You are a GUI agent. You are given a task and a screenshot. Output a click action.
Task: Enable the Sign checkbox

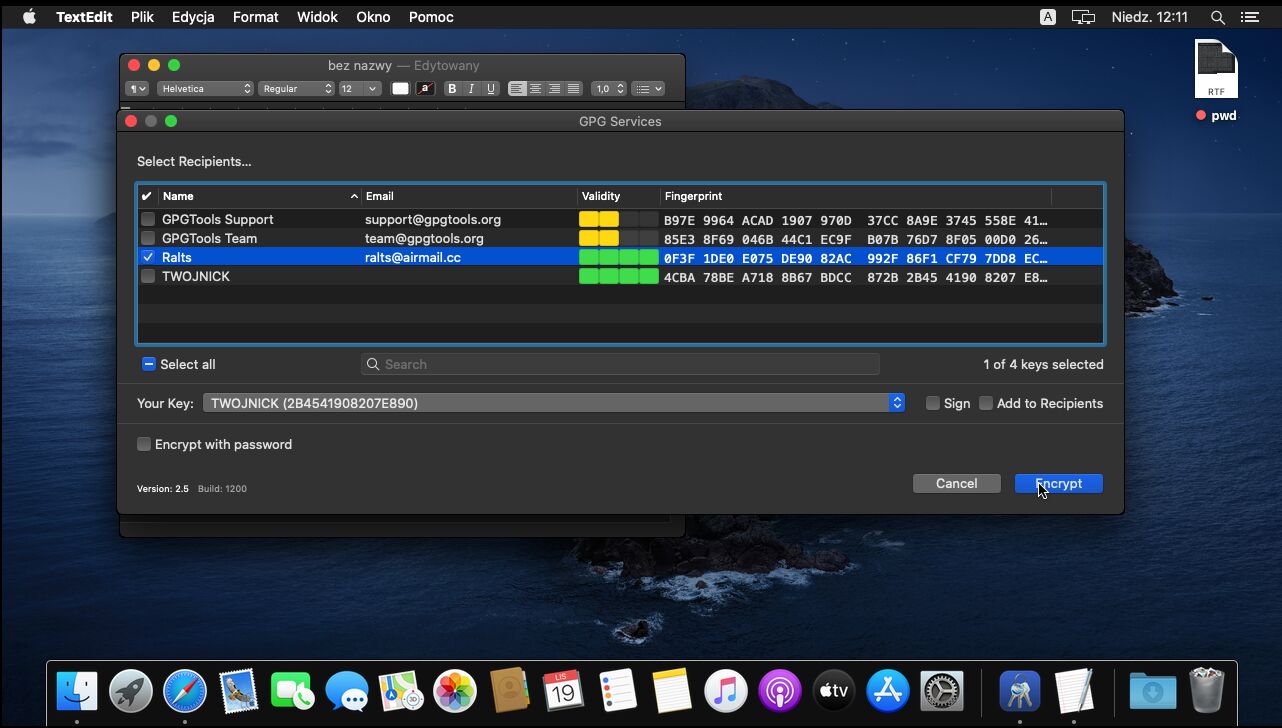point(933,403)
